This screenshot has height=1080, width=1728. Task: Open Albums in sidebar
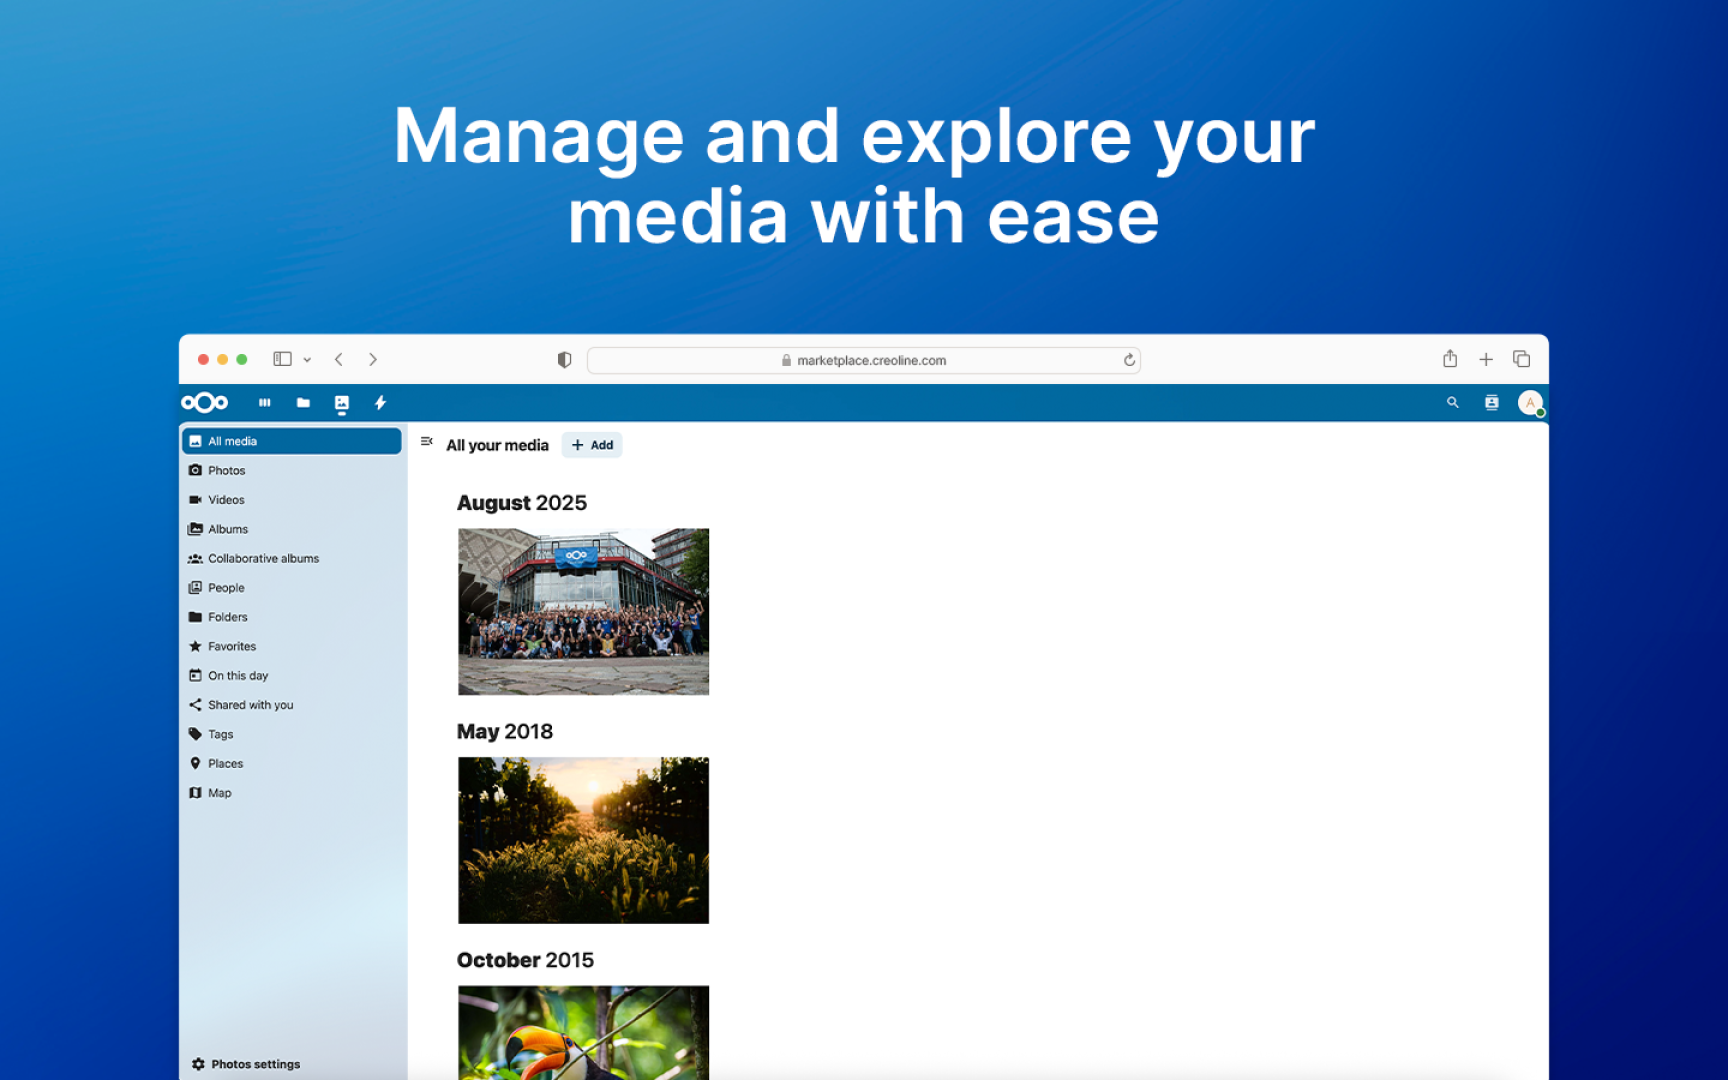coord(292,529)
